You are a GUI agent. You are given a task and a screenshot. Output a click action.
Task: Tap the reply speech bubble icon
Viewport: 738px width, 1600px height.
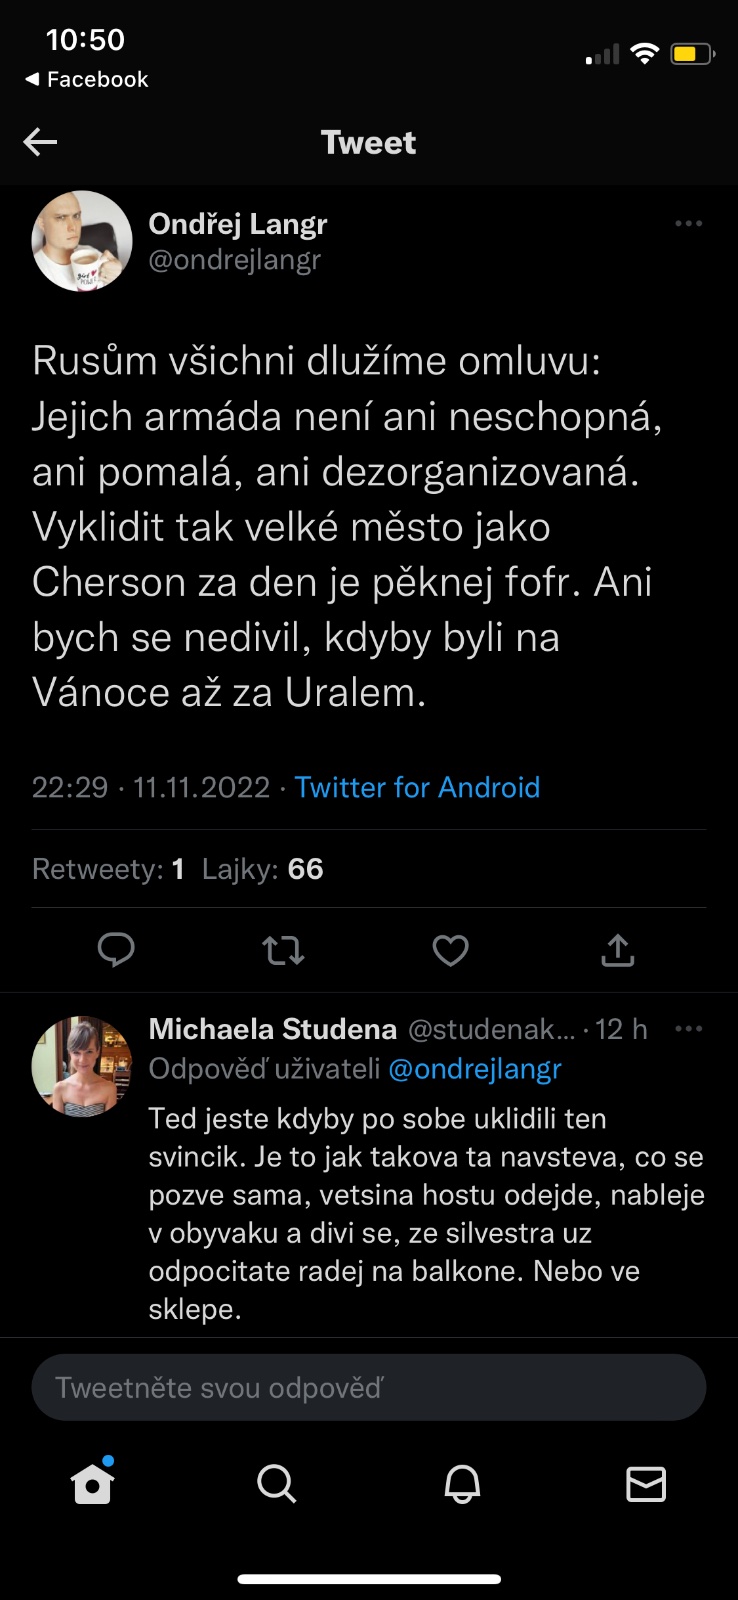coord(116,950)
